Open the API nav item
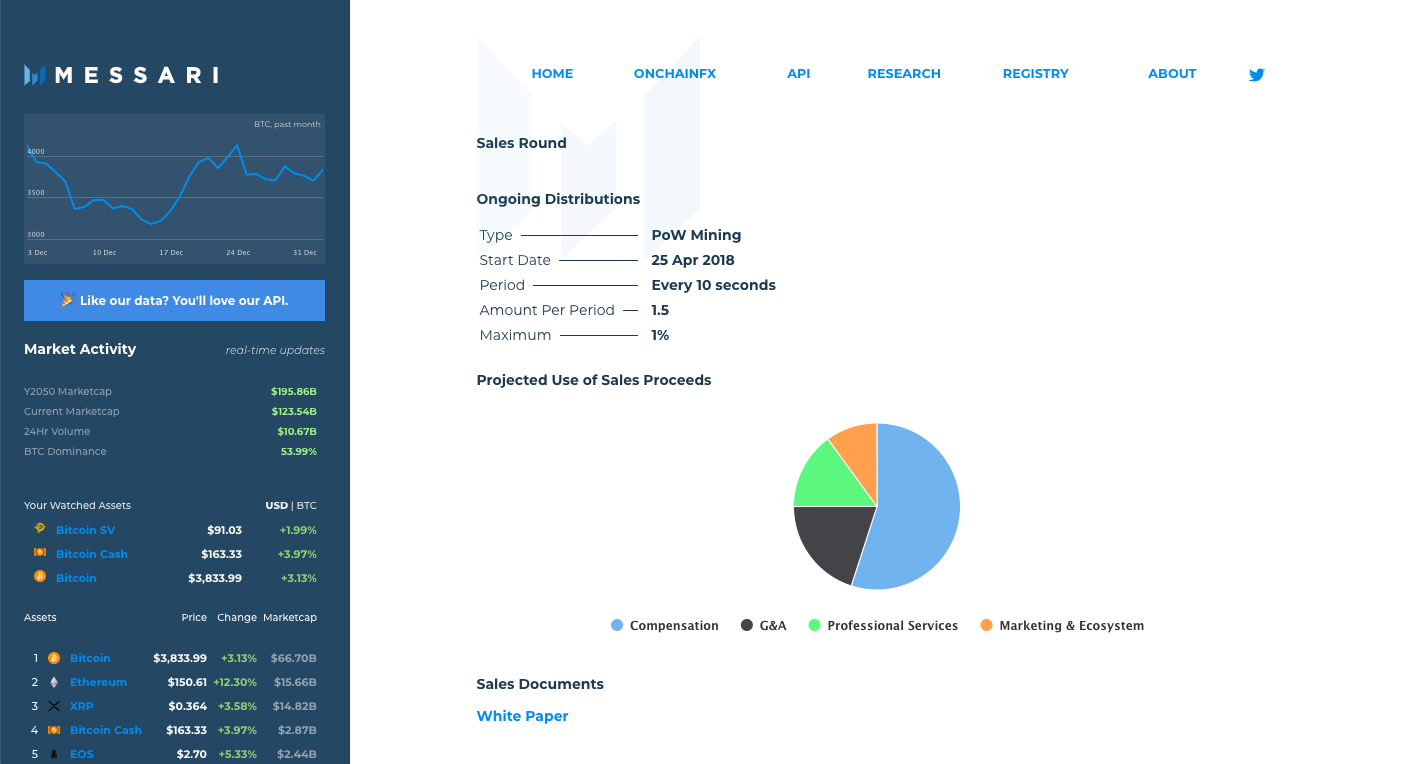Viewport: 1402px width, 764px height. pyautogui.click(x=798, y=74)
